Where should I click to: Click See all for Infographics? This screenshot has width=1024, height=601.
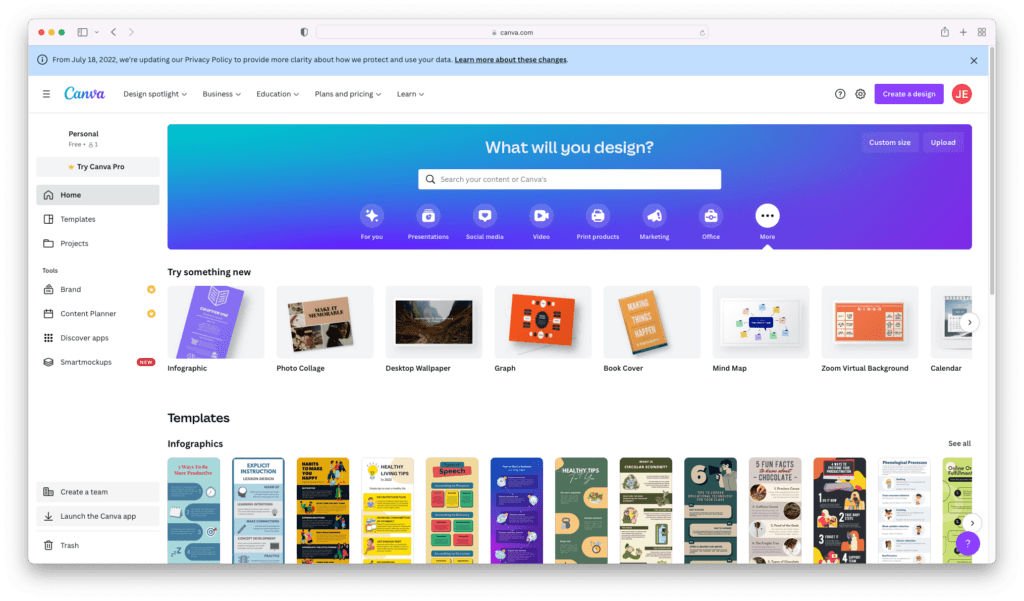tap(959, 444)
